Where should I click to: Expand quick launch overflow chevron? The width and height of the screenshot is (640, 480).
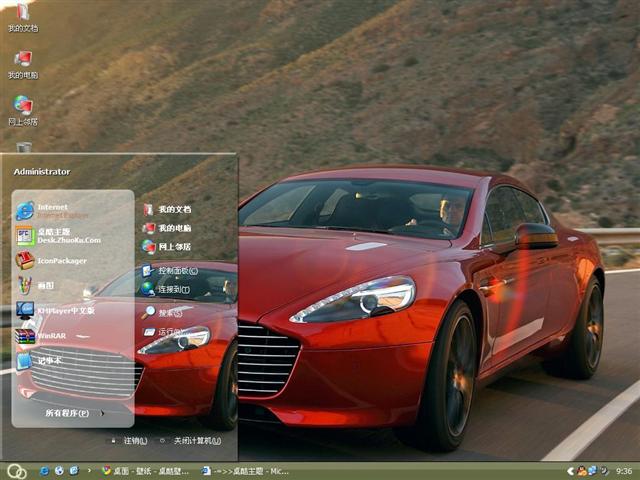tap(89, 471)
